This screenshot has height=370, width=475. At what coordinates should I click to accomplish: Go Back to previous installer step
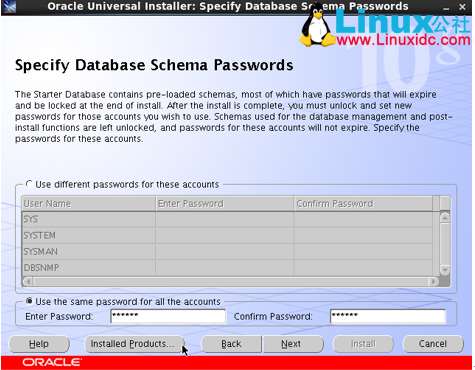tap(231, 344)
